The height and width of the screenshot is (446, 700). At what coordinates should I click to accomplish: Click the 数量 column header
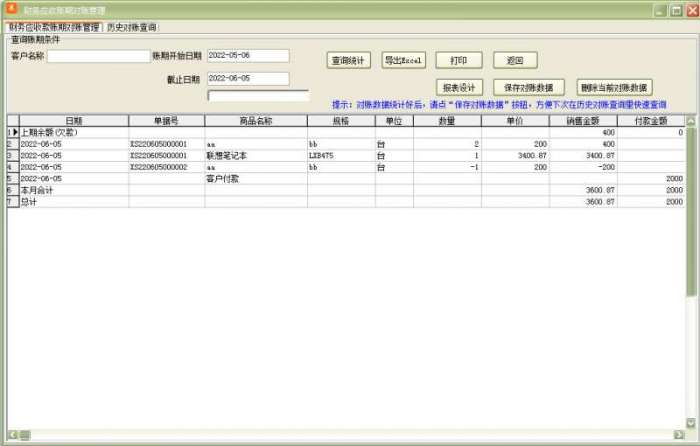447,121
